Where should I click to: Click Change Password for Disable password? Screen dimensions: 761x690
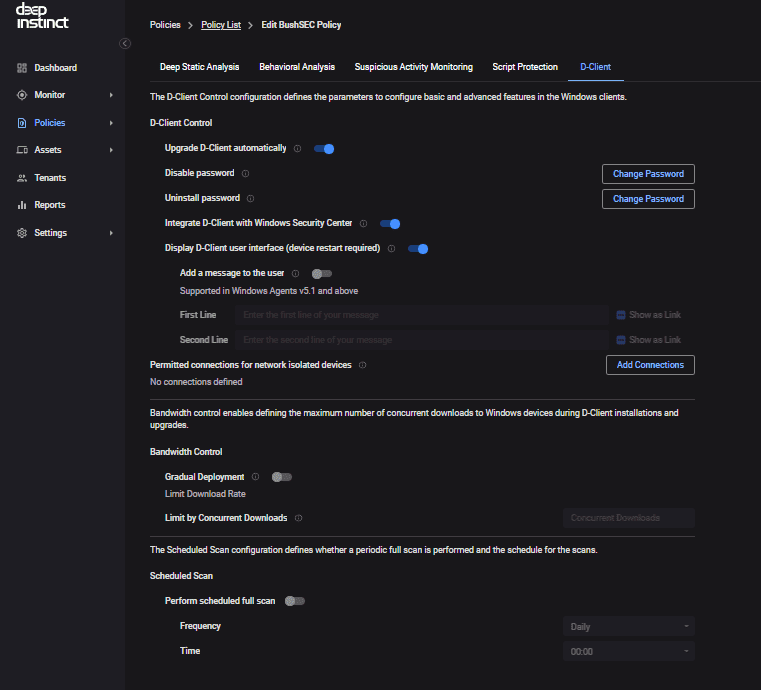(648, 174)
